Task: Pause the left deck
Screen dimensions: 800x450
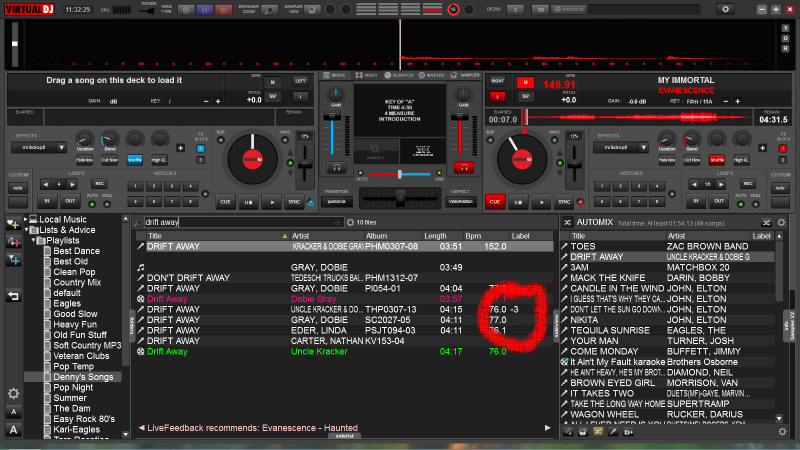Action: [x=248, y=202]
